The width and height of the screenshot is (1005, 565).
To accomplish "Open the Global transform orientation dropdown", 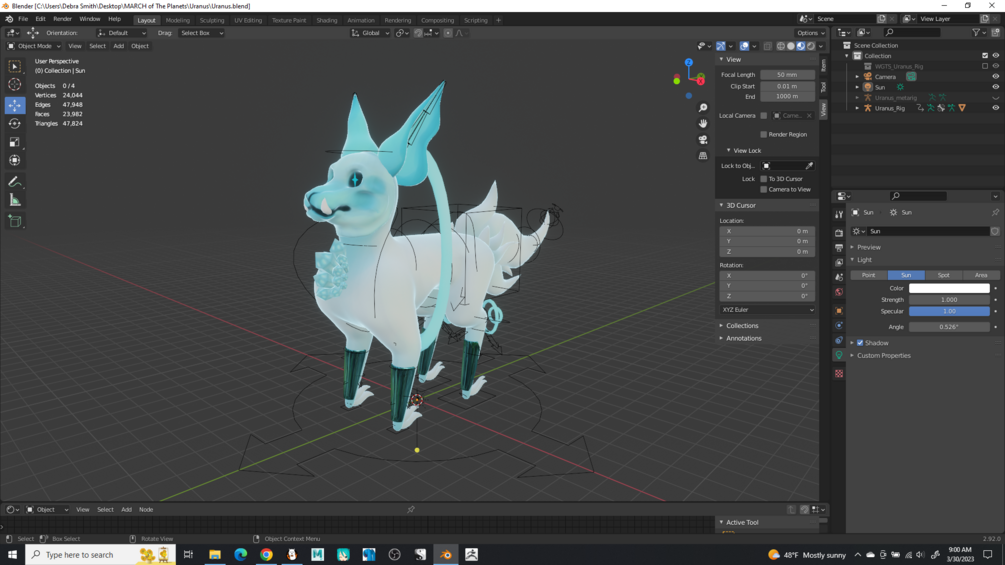I will click(370, 33).
